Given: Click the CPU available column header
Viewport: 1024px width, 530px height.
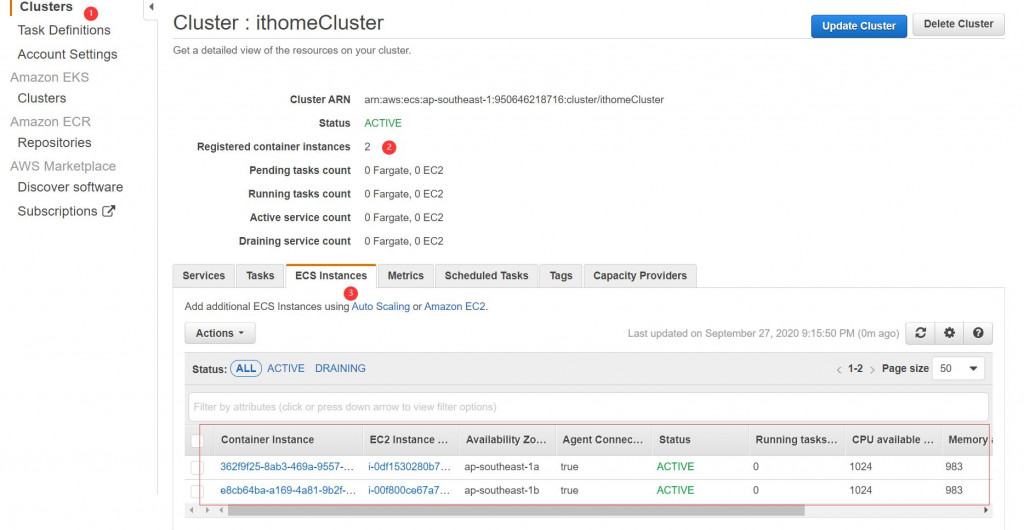Looking at the screenshot, I should click(x=893, y=440).
